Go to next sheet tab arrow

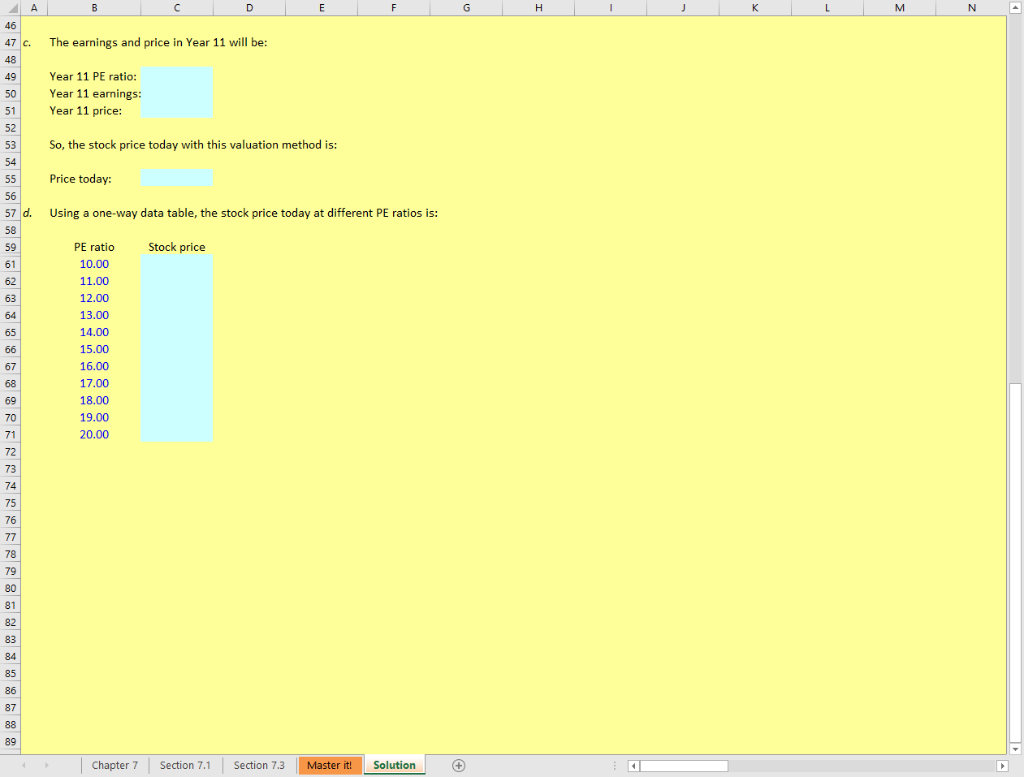click(46, 765)
